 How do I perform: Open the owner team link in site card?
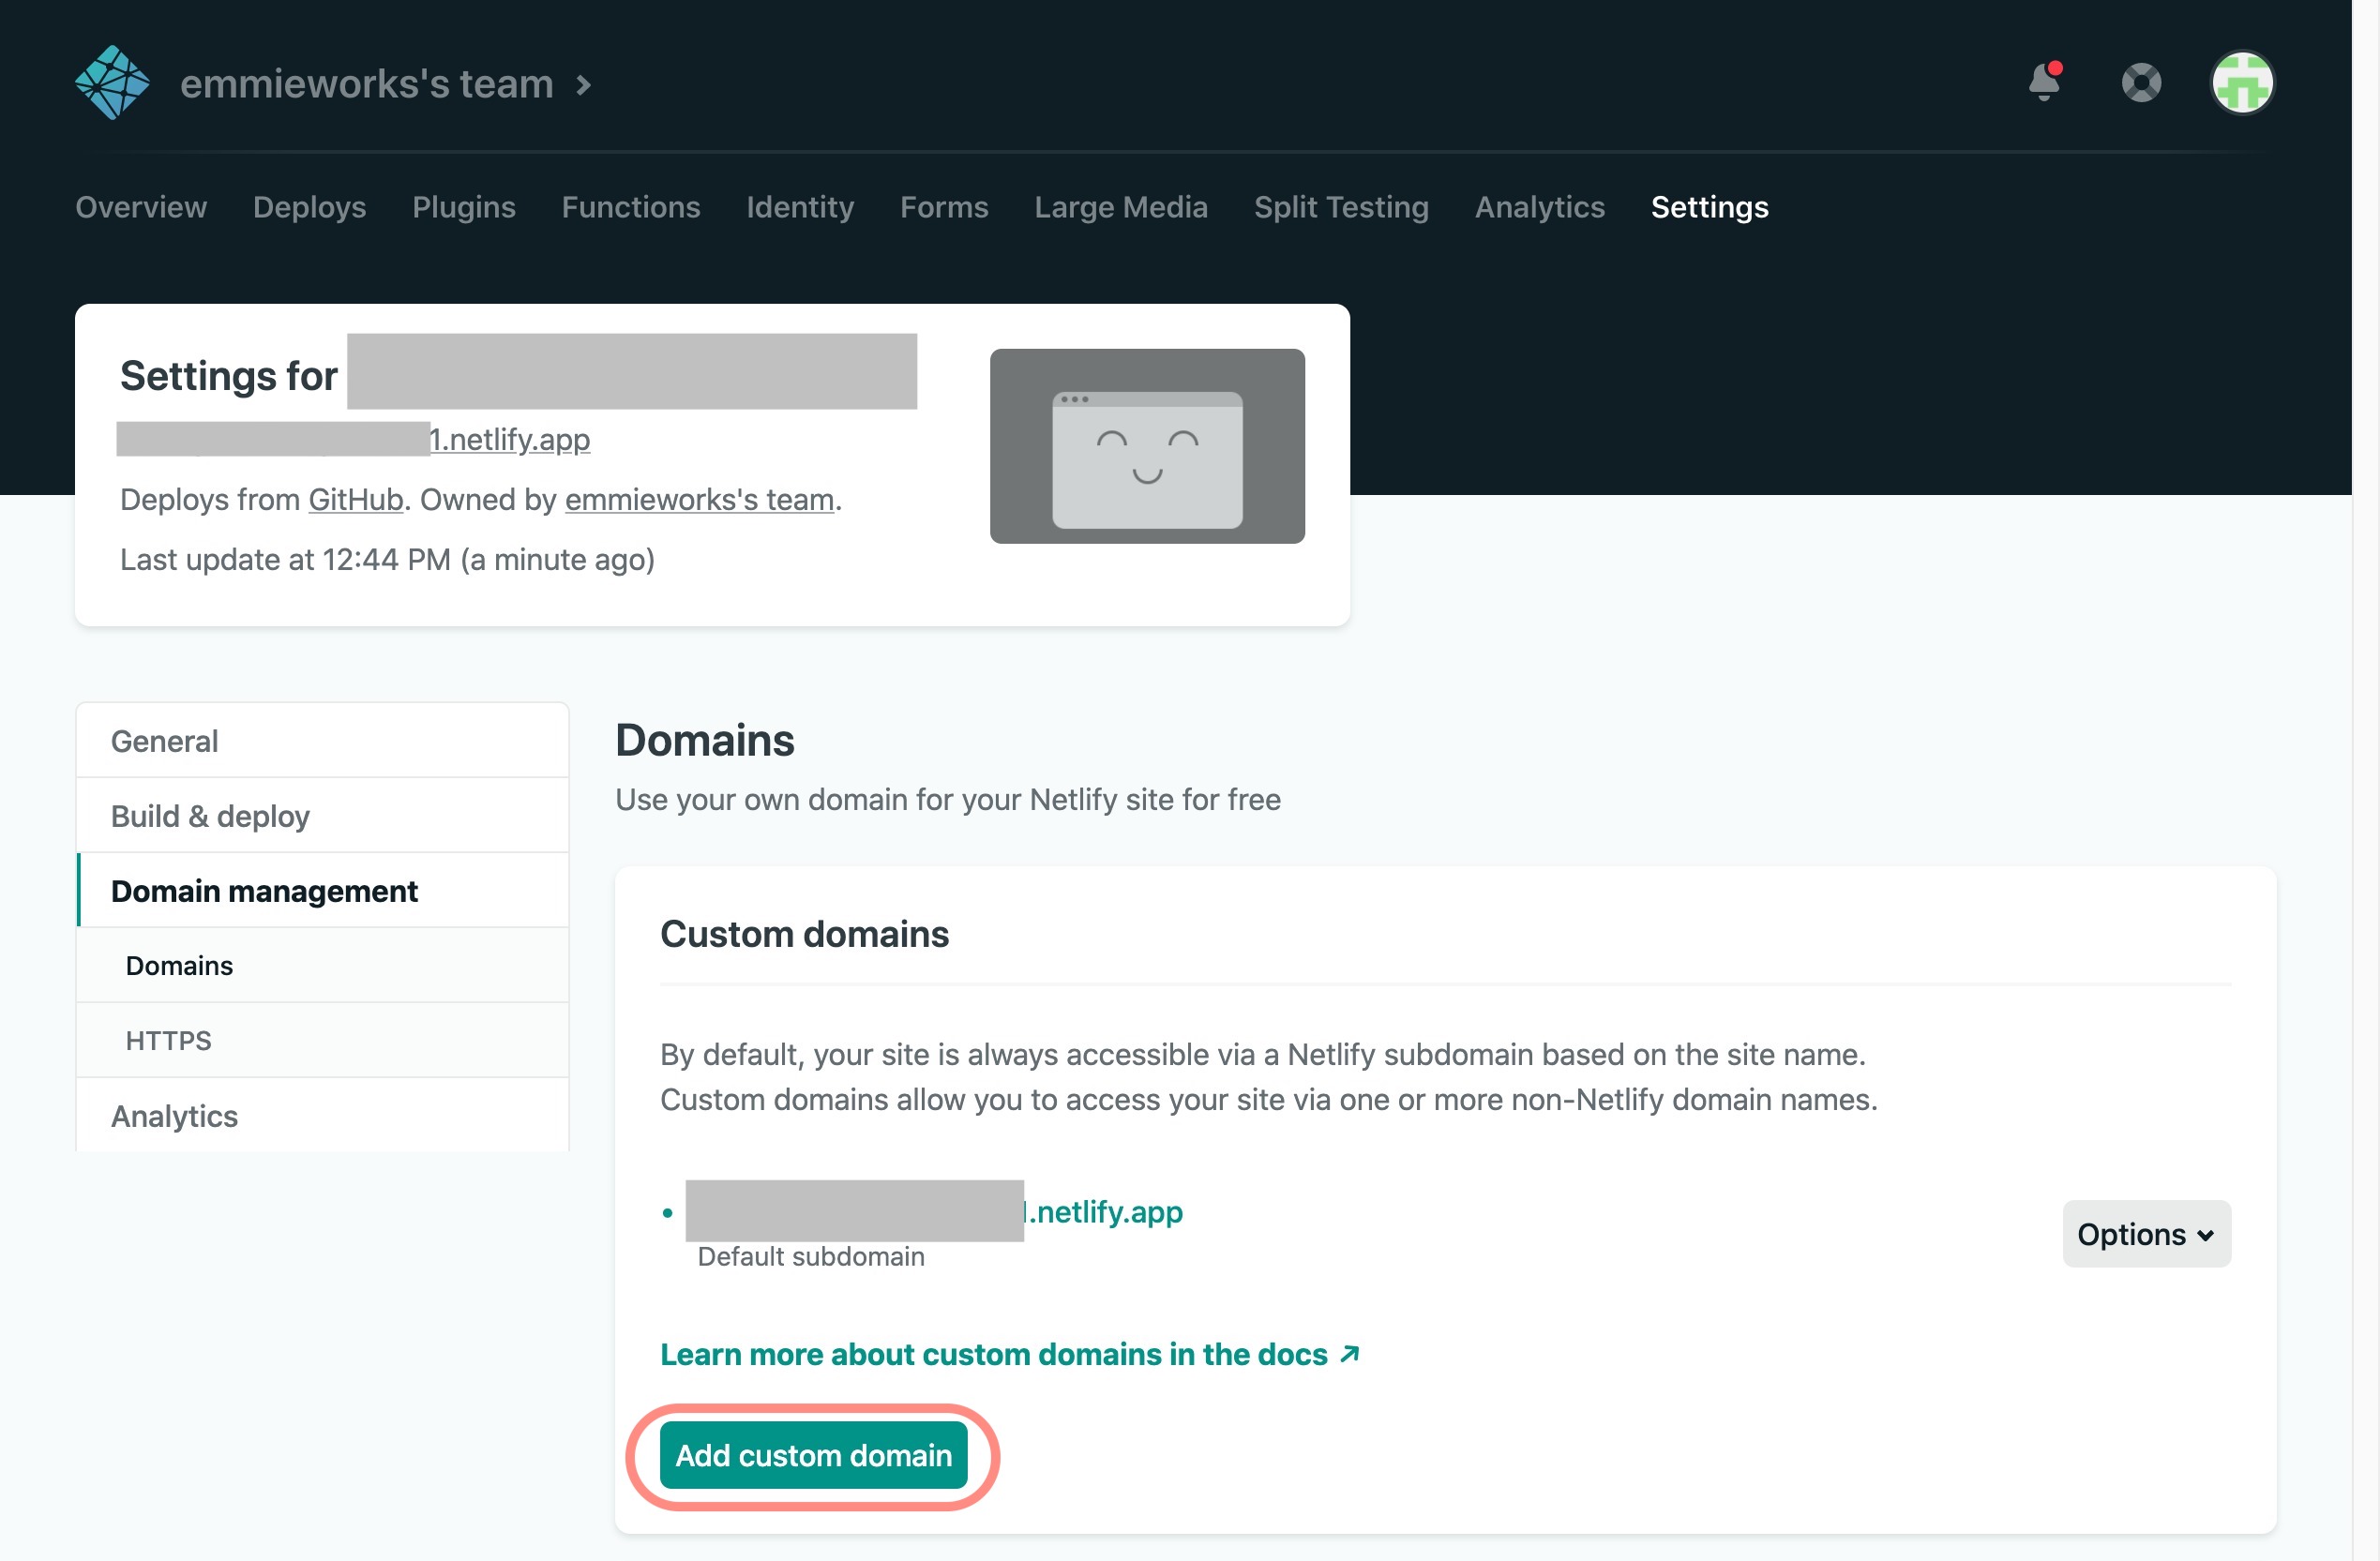coord(700,499)
